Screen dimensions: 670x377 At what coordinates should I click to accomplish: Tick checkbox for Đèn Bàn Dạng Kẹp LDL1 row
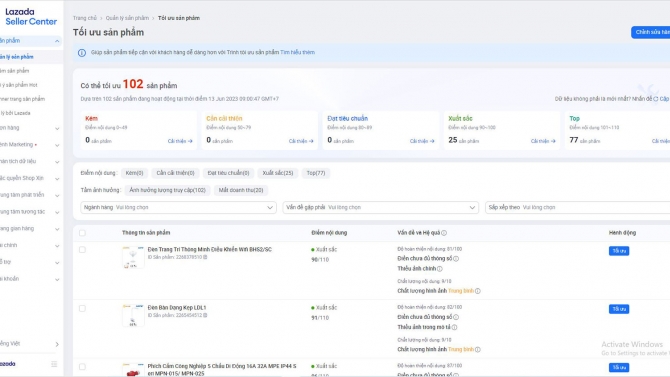[82, 308]
